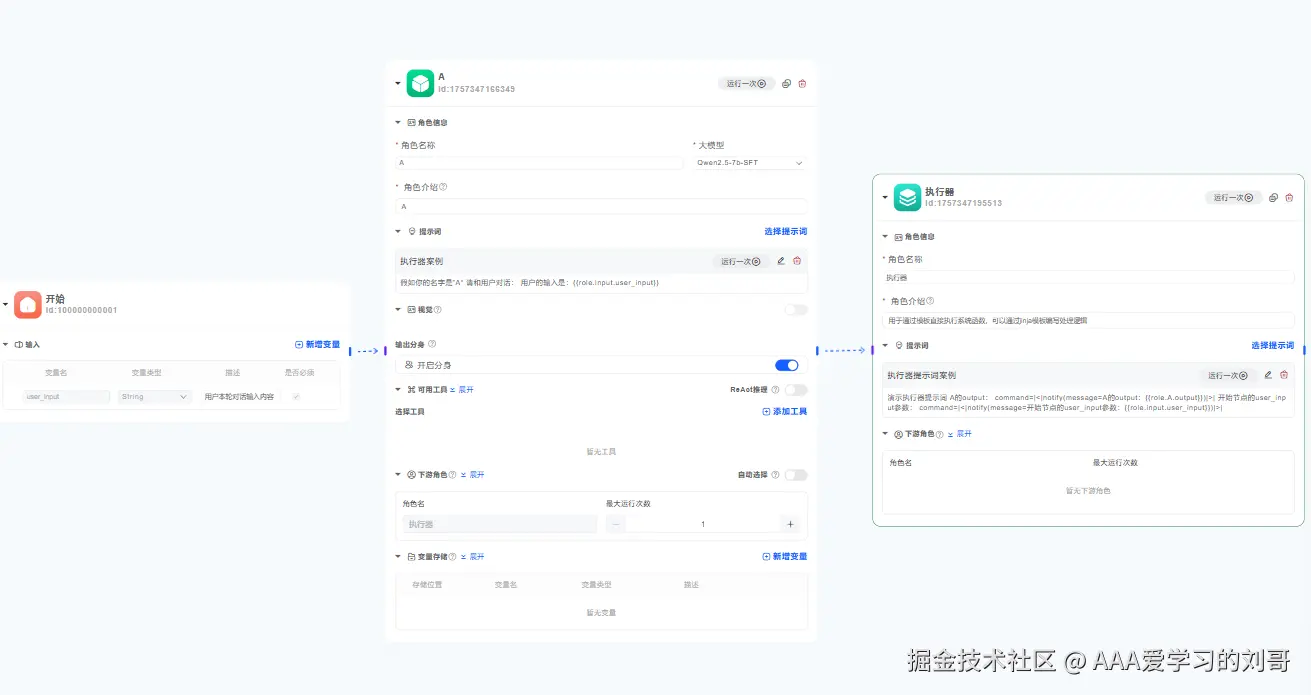This screenshot has height=695, width=1311.
Task: Toggle the 视觉 switch on
Action: [796, 310]
